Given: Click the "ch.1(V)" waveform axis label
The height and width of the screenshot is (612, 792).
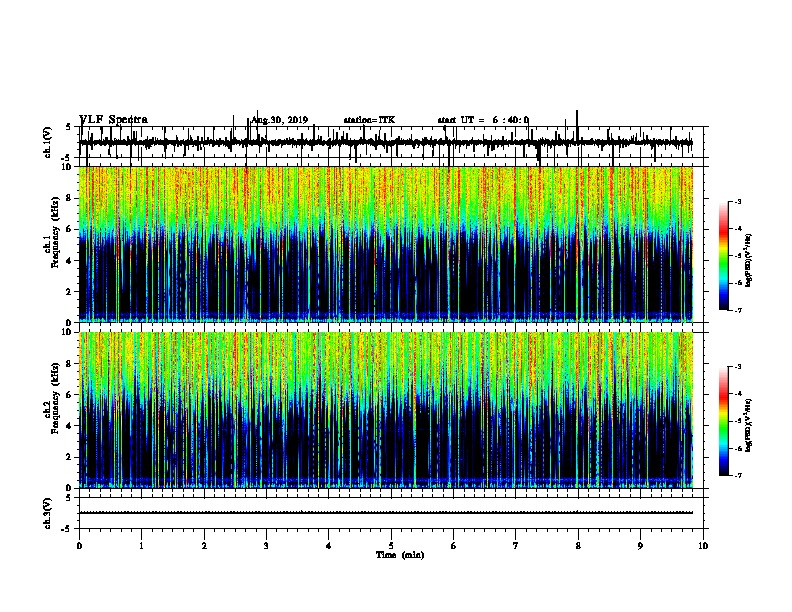Looking at the screenshot, I should point(47,142).
